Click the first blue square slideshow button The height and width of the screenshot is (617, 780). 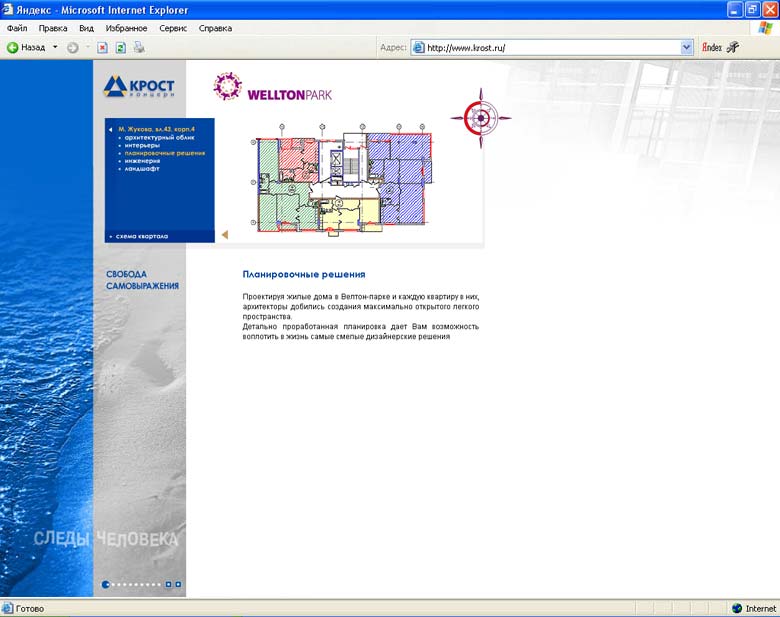(x=169, y=585)
